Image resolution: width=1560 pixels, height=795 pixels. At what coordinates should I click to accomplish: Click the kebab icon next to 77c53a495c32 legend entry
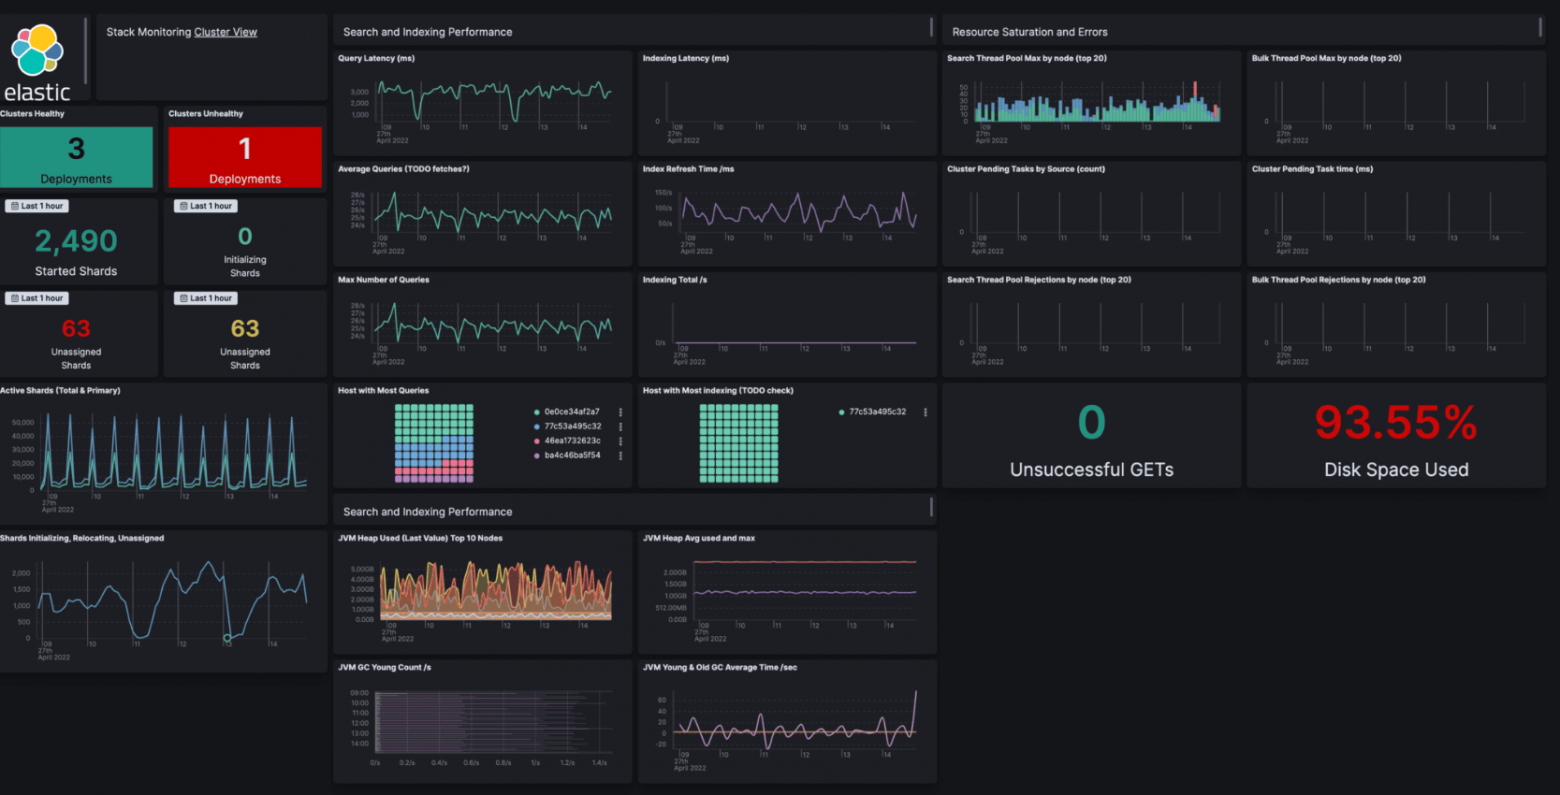621,427
